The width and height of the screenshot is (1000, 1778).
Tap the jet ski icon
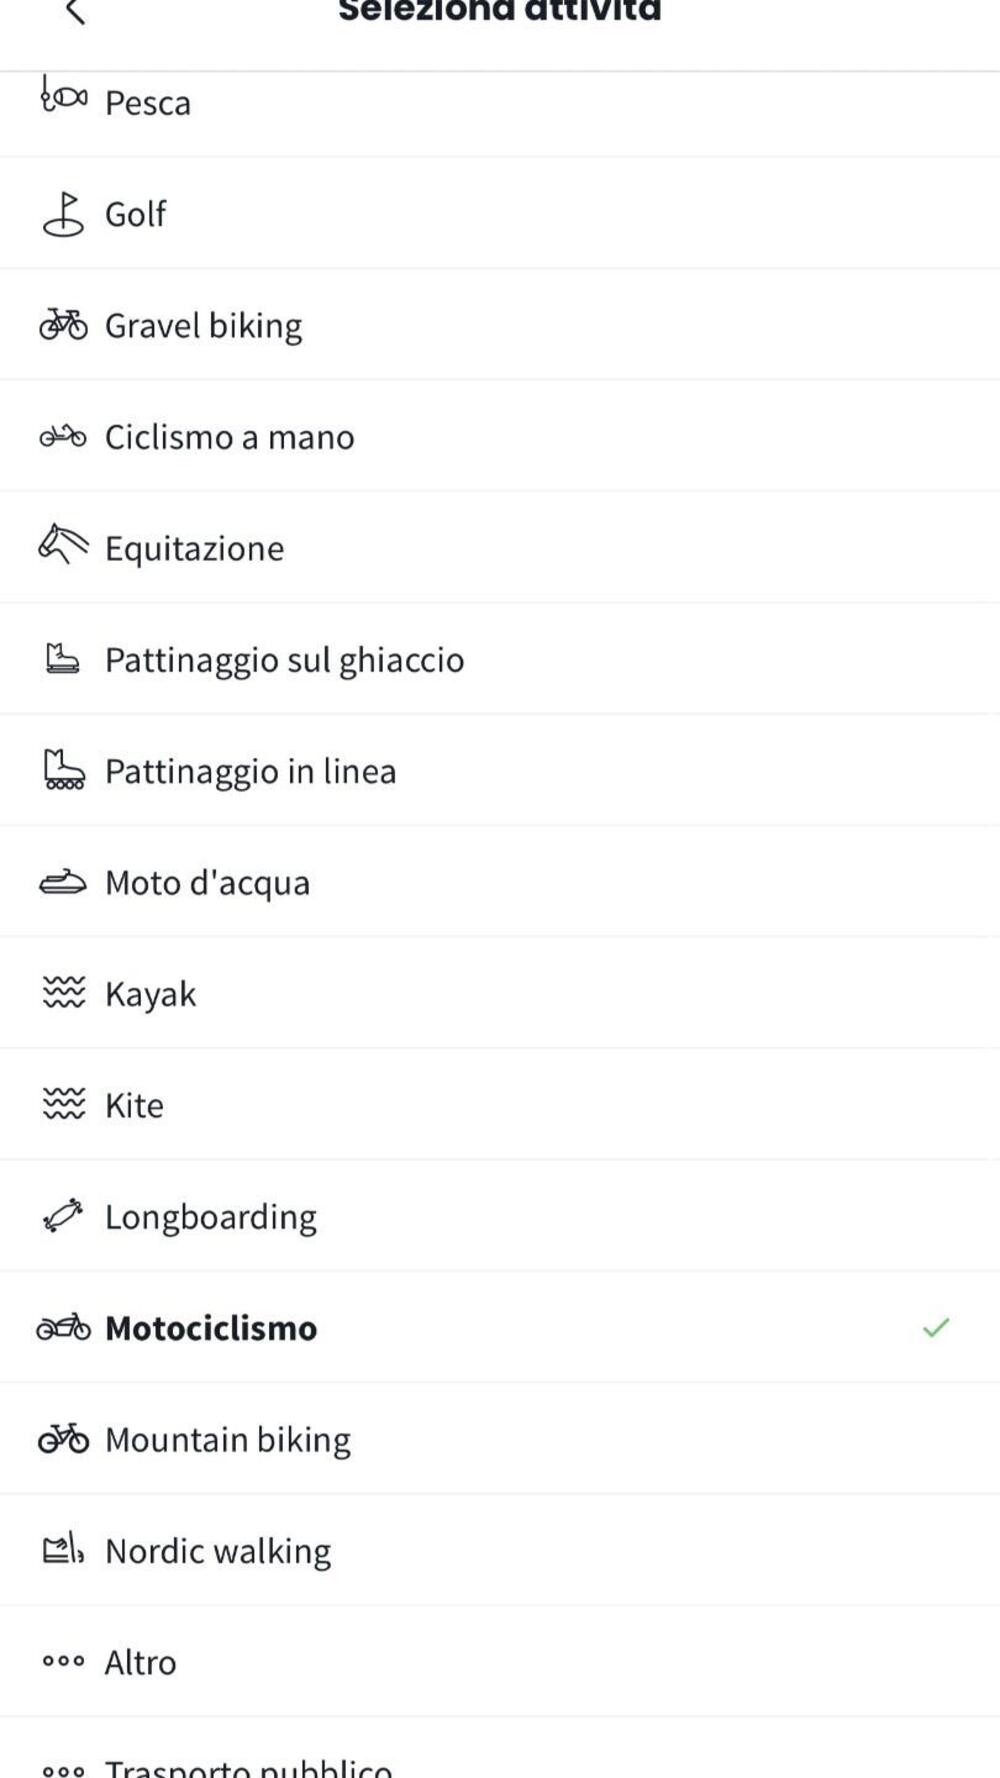63,882
